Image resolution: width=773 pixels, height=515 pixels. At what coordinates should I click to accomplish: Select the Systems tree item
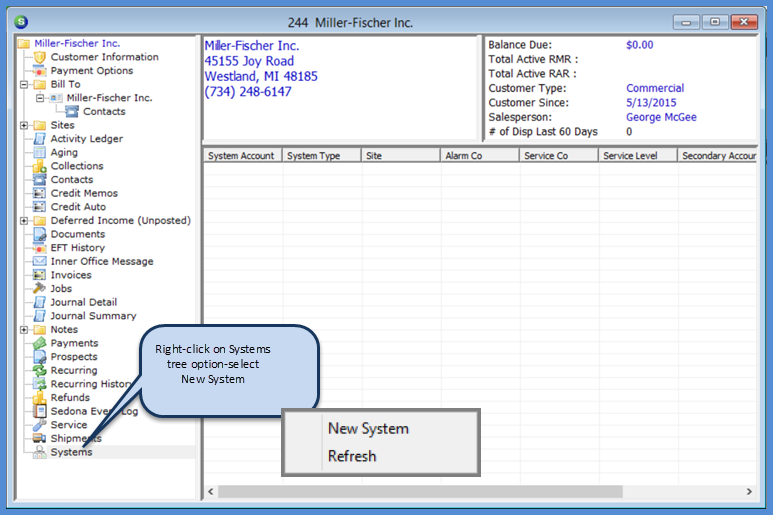point(71,452)
